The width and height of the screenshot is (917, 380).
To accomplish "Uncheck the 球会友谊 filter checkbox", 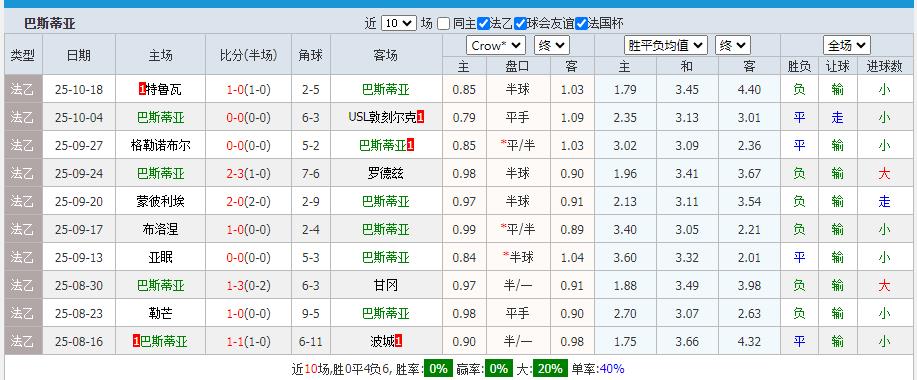I will [520, 24].
